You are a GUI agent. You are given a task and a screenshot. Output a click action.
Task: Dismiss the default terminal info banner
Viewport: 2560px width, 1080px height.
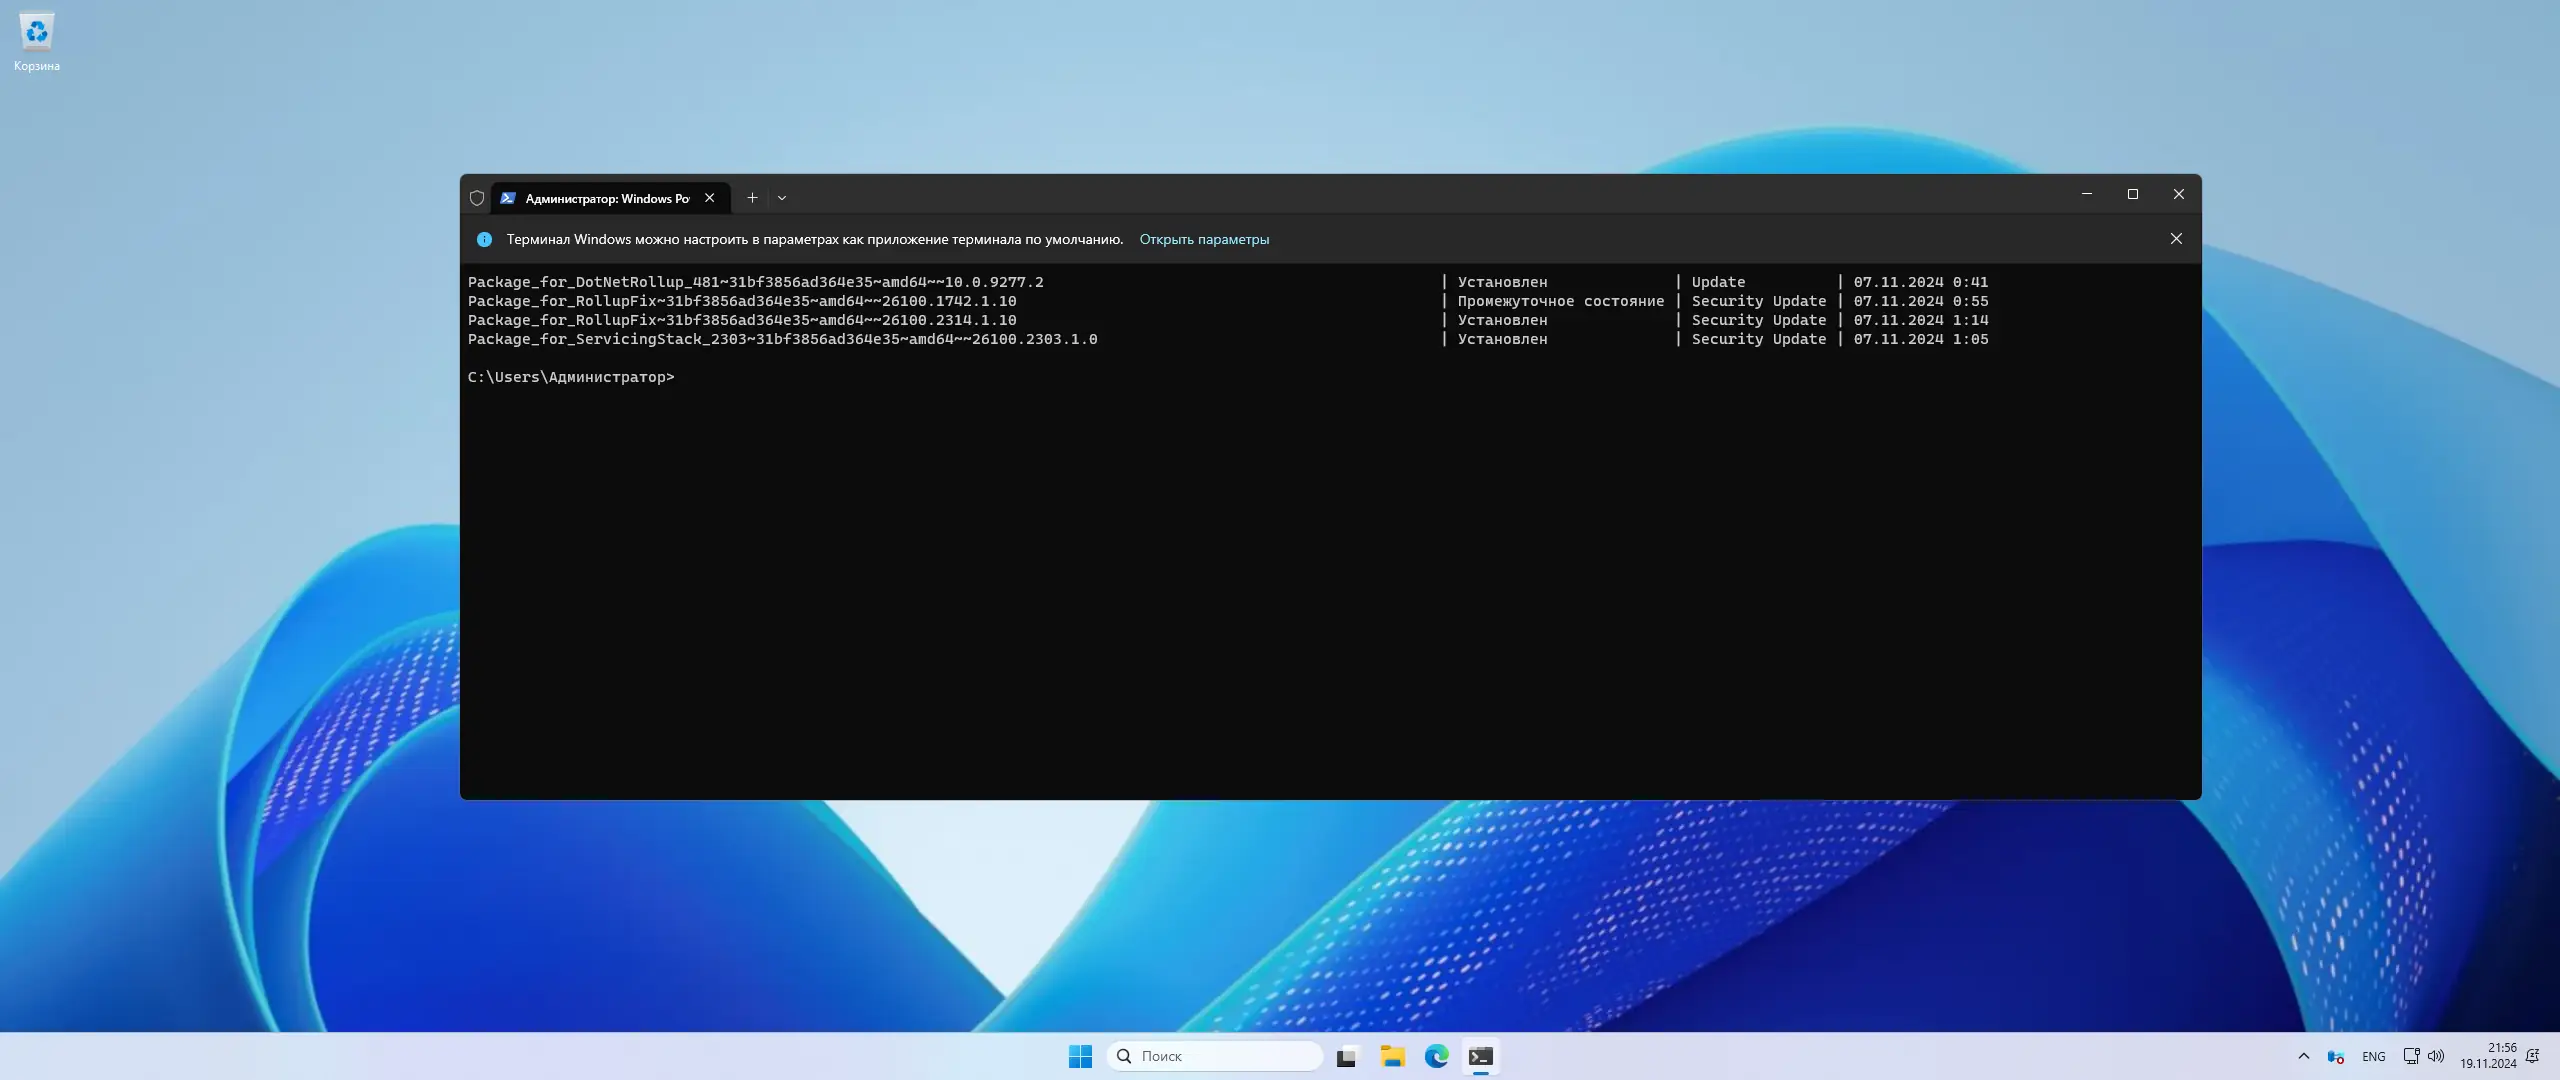2176,239
